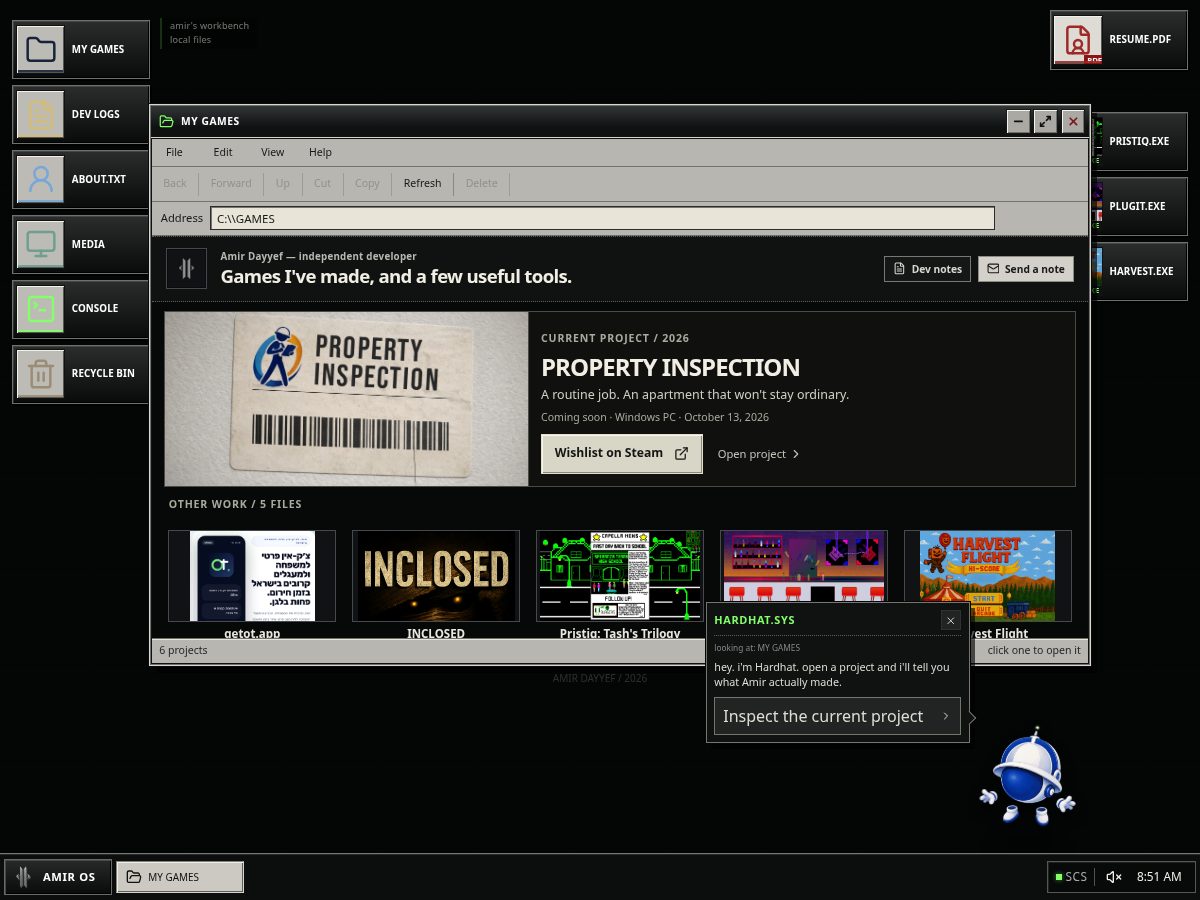Screen dimensions: 1200x900
Task: Minimize the MY GAMES window
Action: click(x=1018, y=121)
